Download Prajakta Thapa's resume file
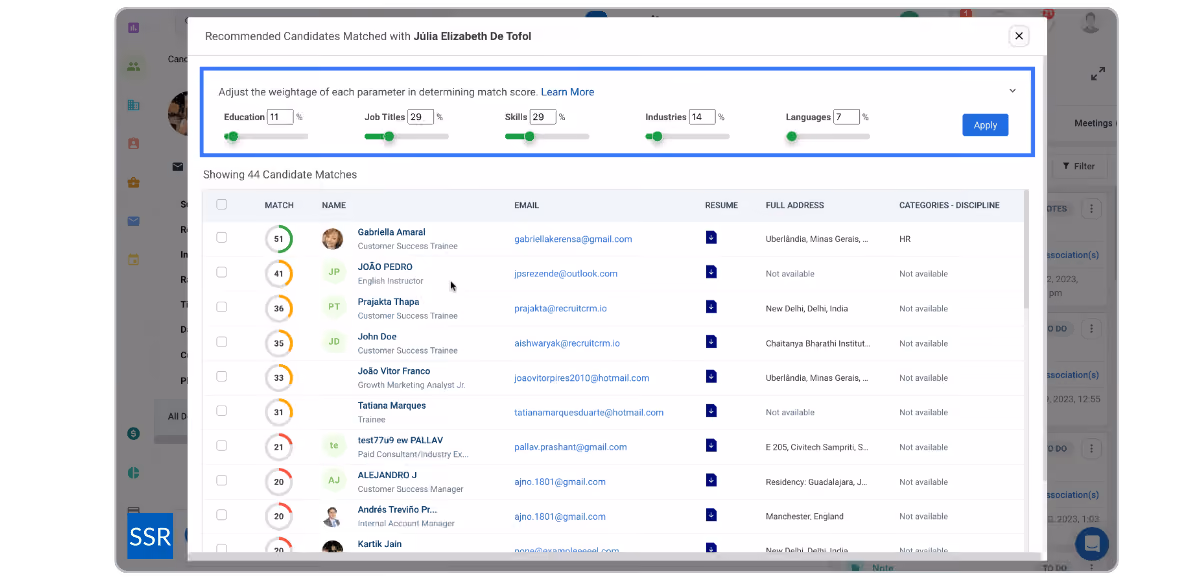Viewport: 1200px width, 580px height. point(711,307)
